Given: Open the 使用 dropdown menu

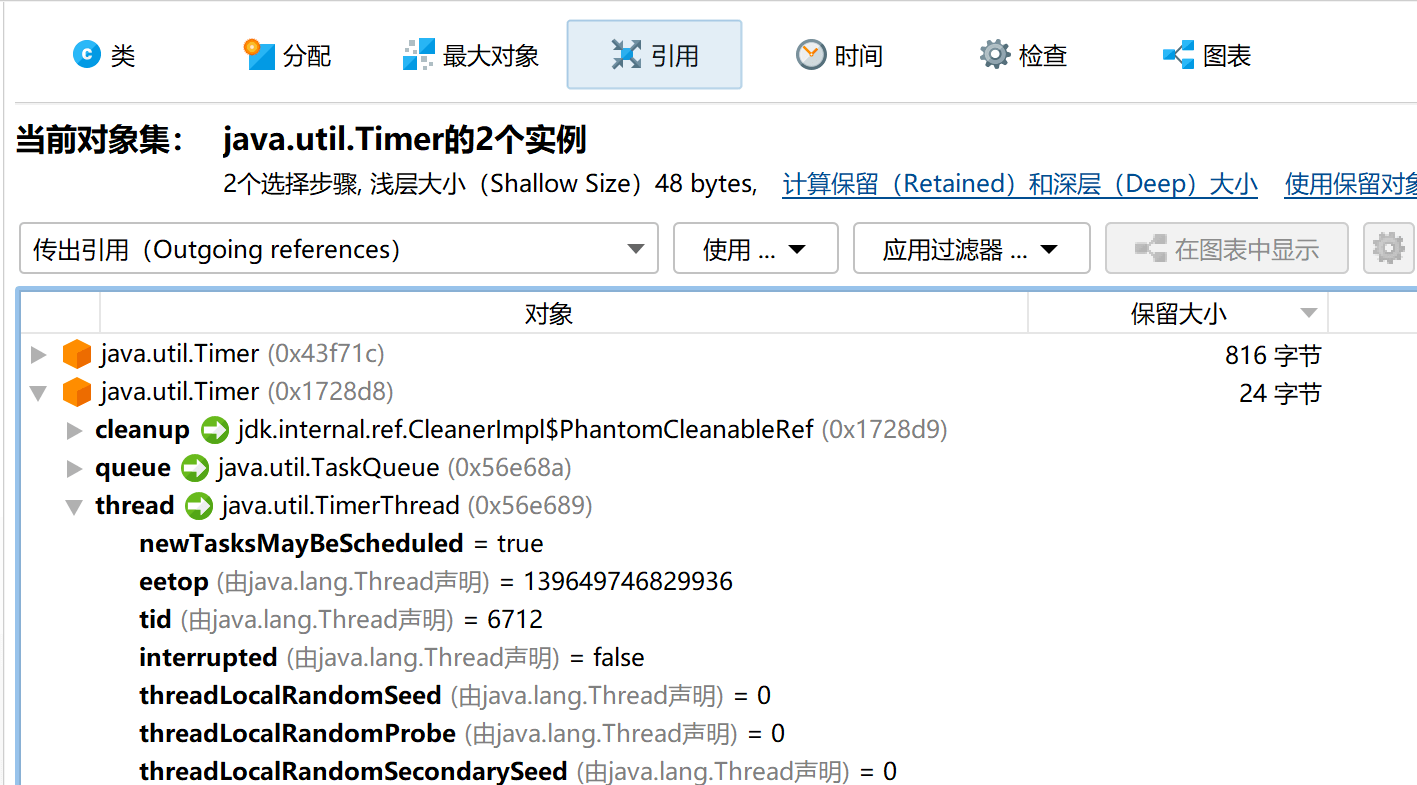Looking at the screenshot, I should coord(755,248).
